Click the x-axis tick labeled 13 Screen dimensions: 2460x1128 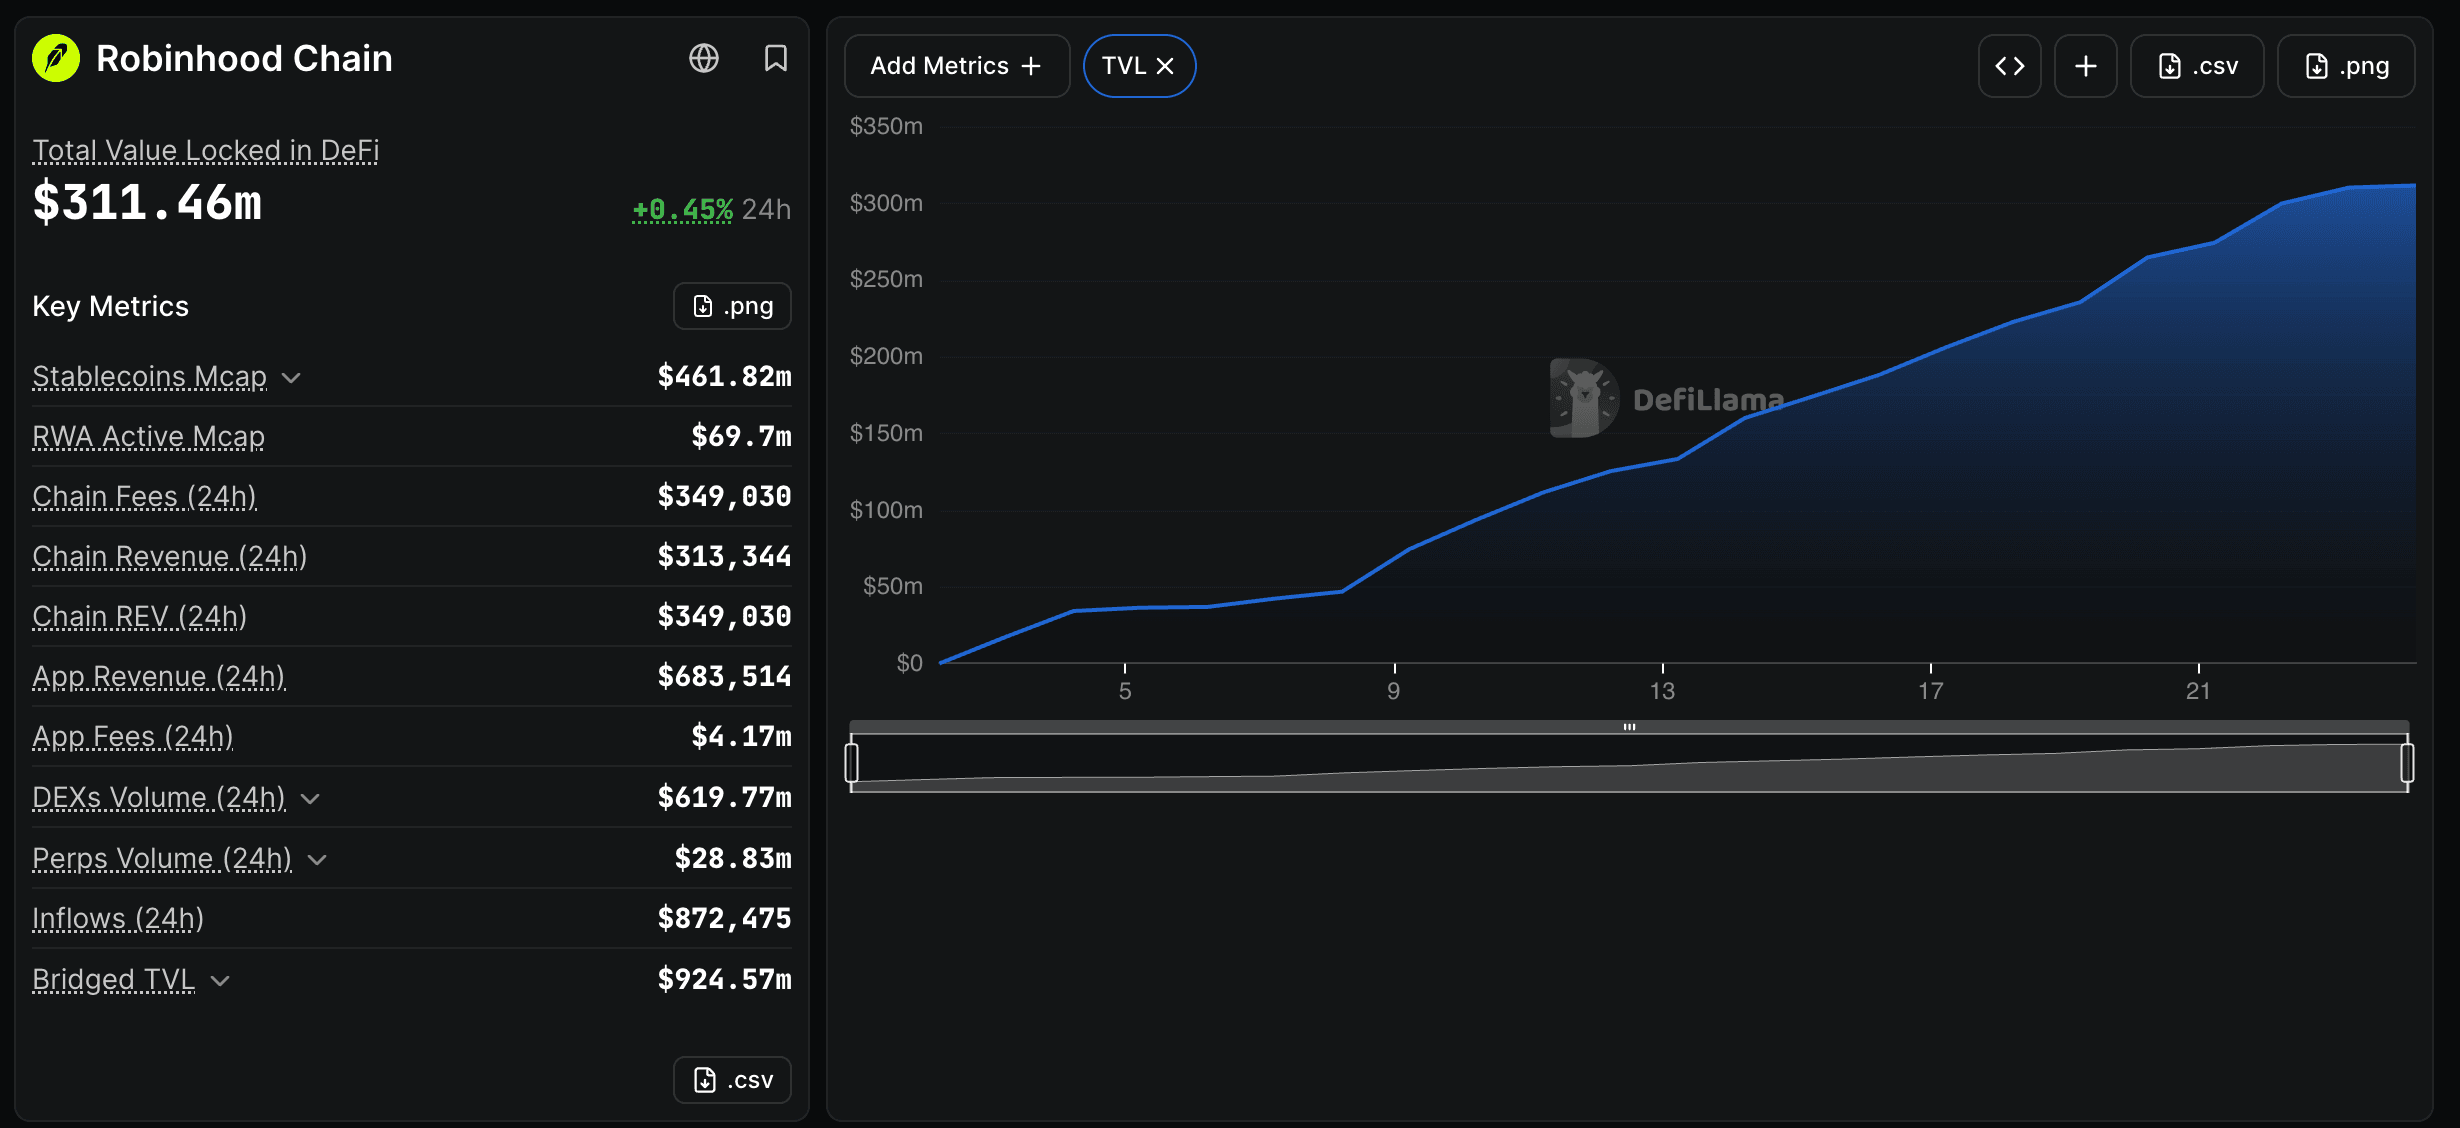coord(1662,691)
